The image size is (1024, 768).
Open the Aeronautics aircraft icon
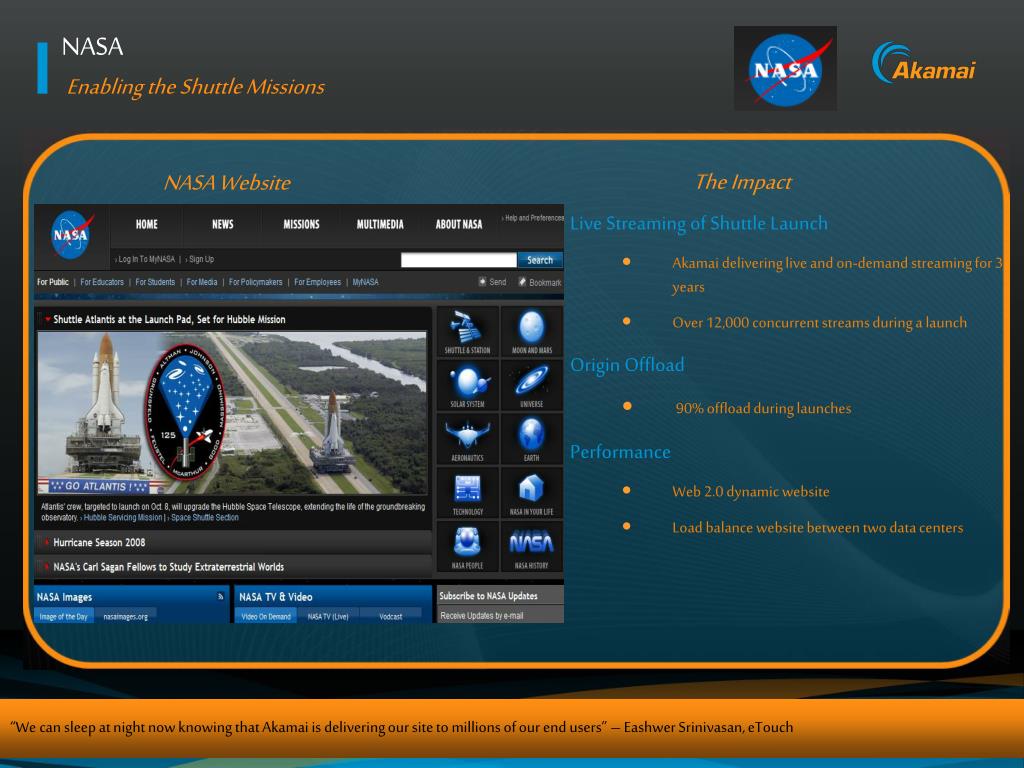468,439
